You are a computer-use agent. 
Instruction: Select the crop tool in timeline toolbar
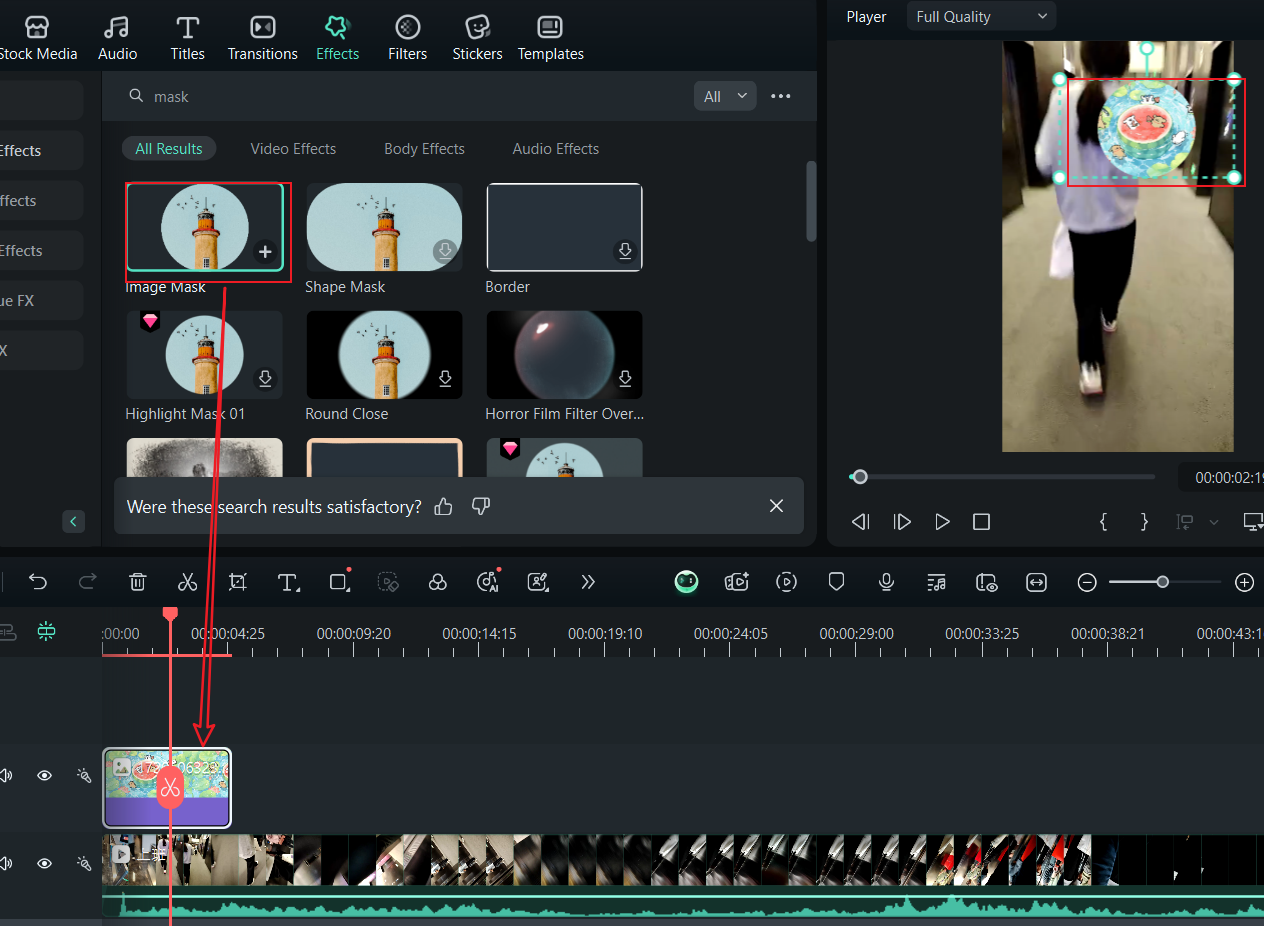(x=237, y=582)
